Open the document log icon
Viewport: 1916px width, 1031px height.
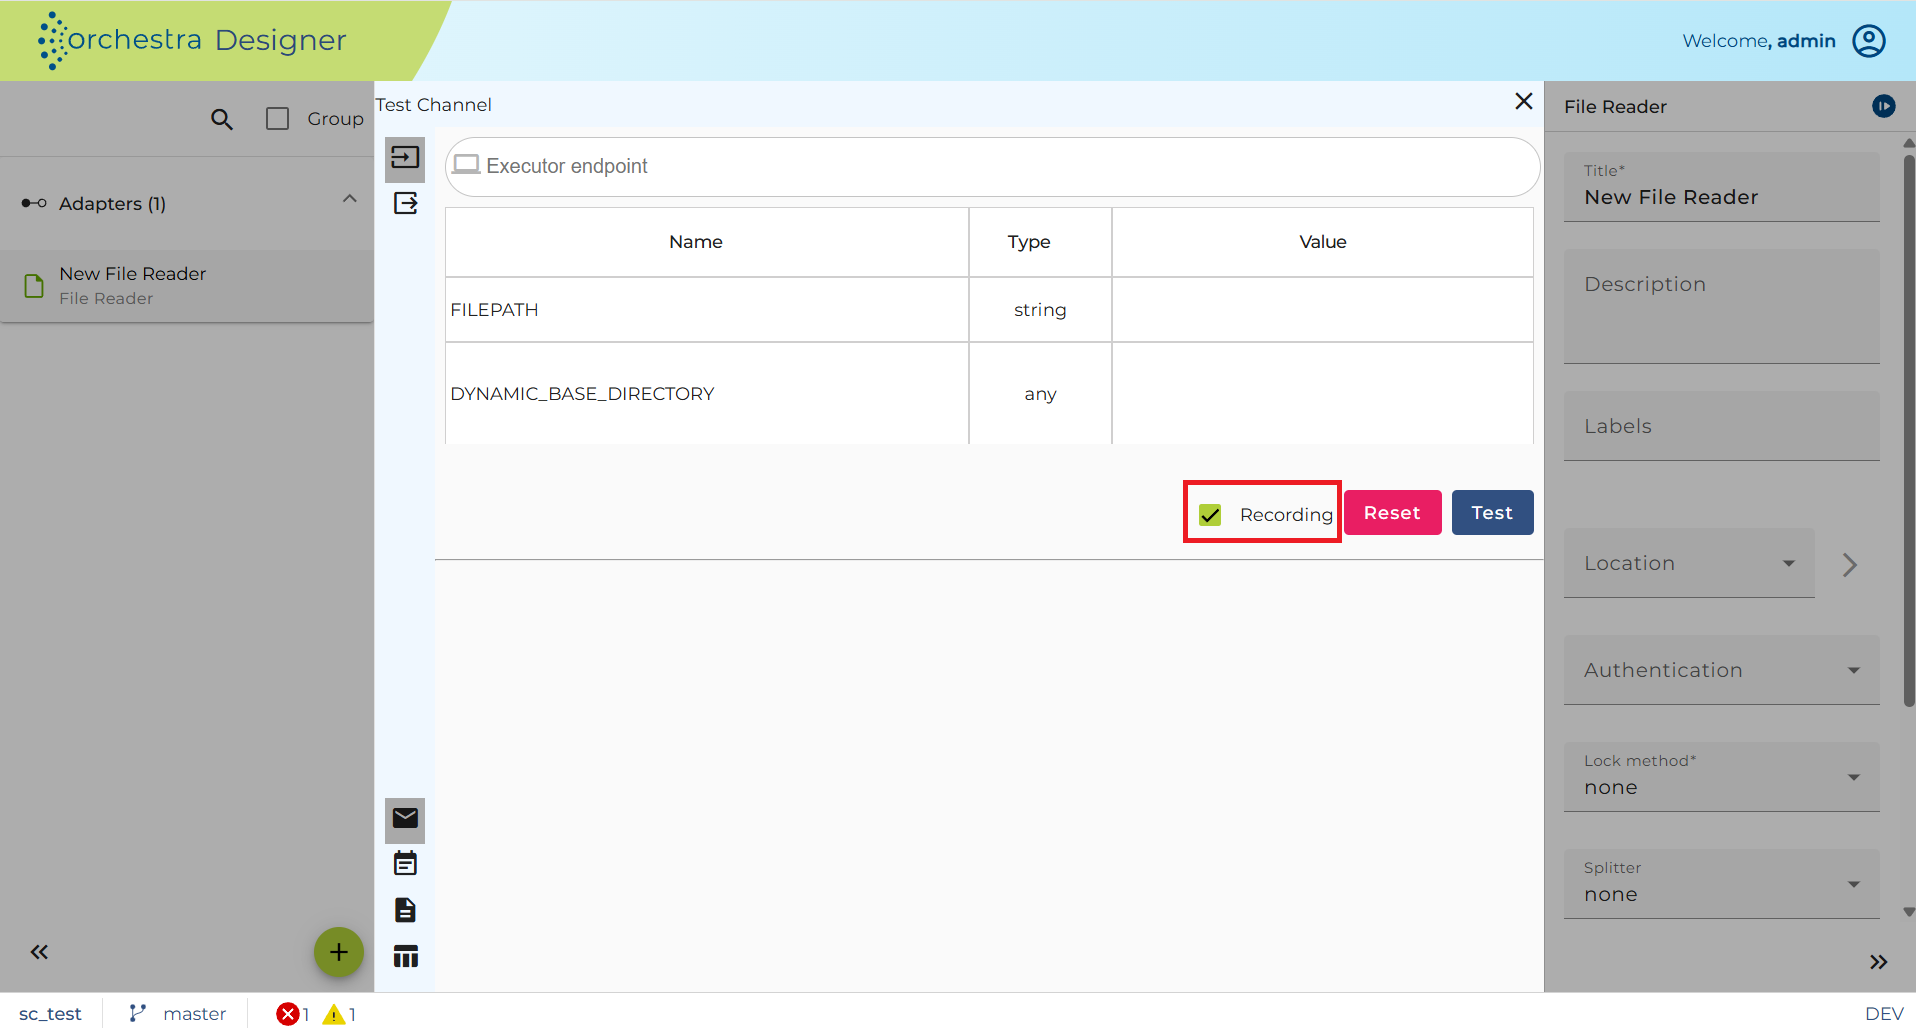405,910
